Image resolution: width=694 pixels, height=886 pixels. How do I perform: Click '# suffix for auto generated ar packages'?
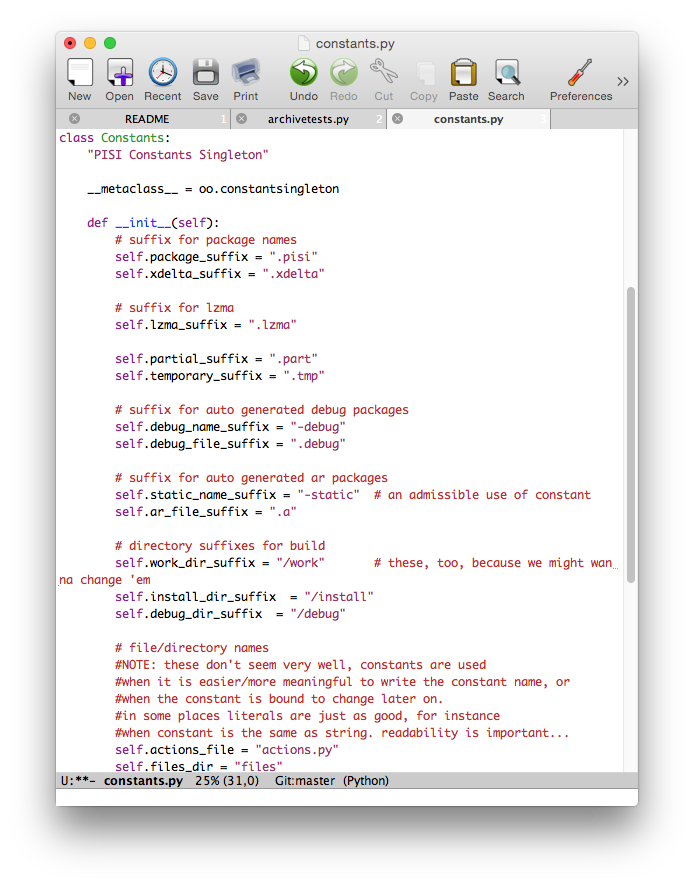(x=251, y=477)
